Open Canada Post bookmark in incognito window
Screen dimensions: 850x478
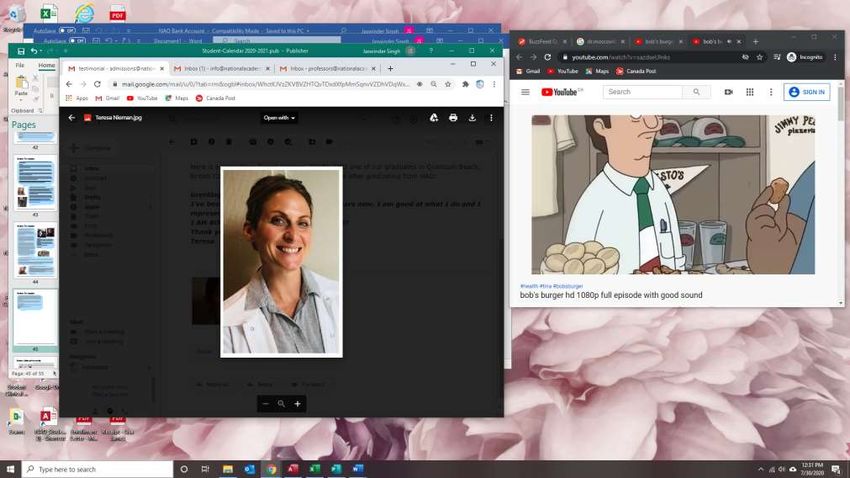click(x=636, y=71)
